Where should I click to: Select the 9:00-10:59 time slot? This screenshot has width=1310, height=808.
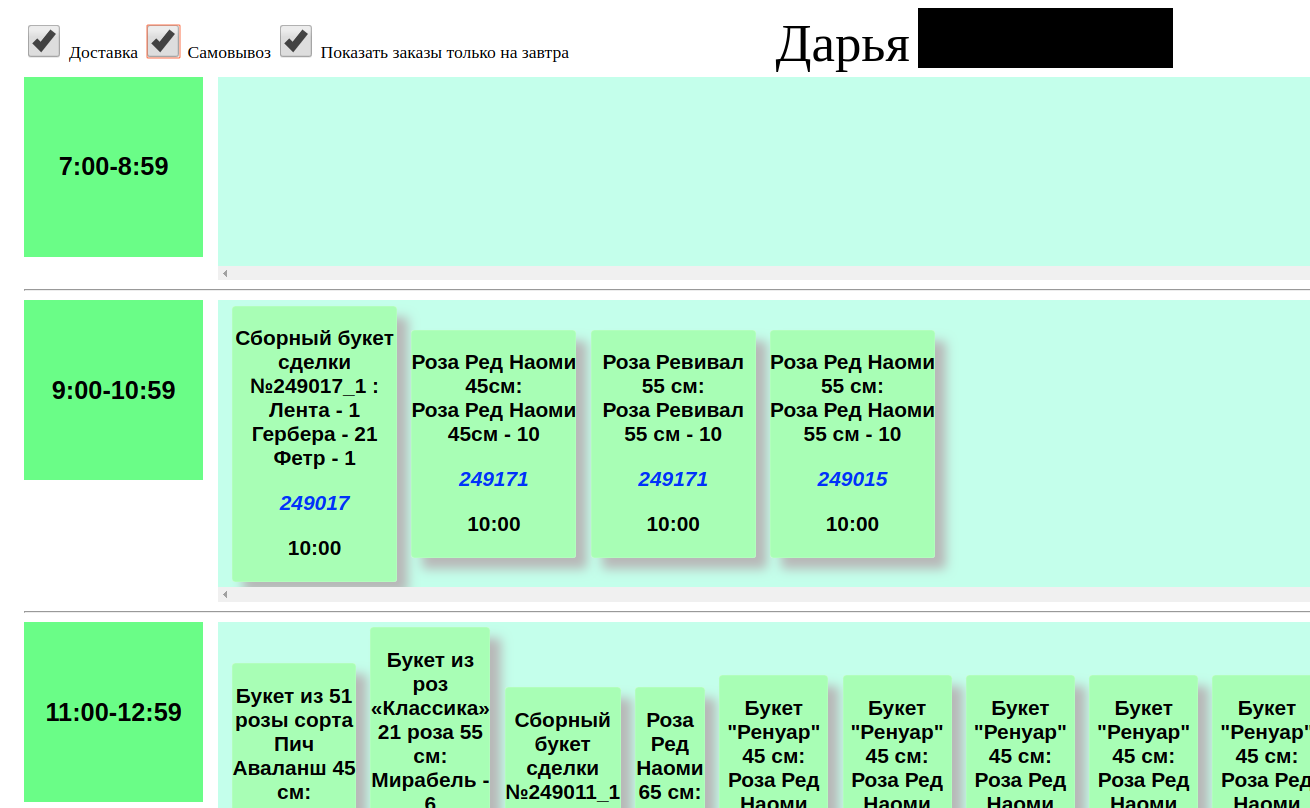point(114,390)
